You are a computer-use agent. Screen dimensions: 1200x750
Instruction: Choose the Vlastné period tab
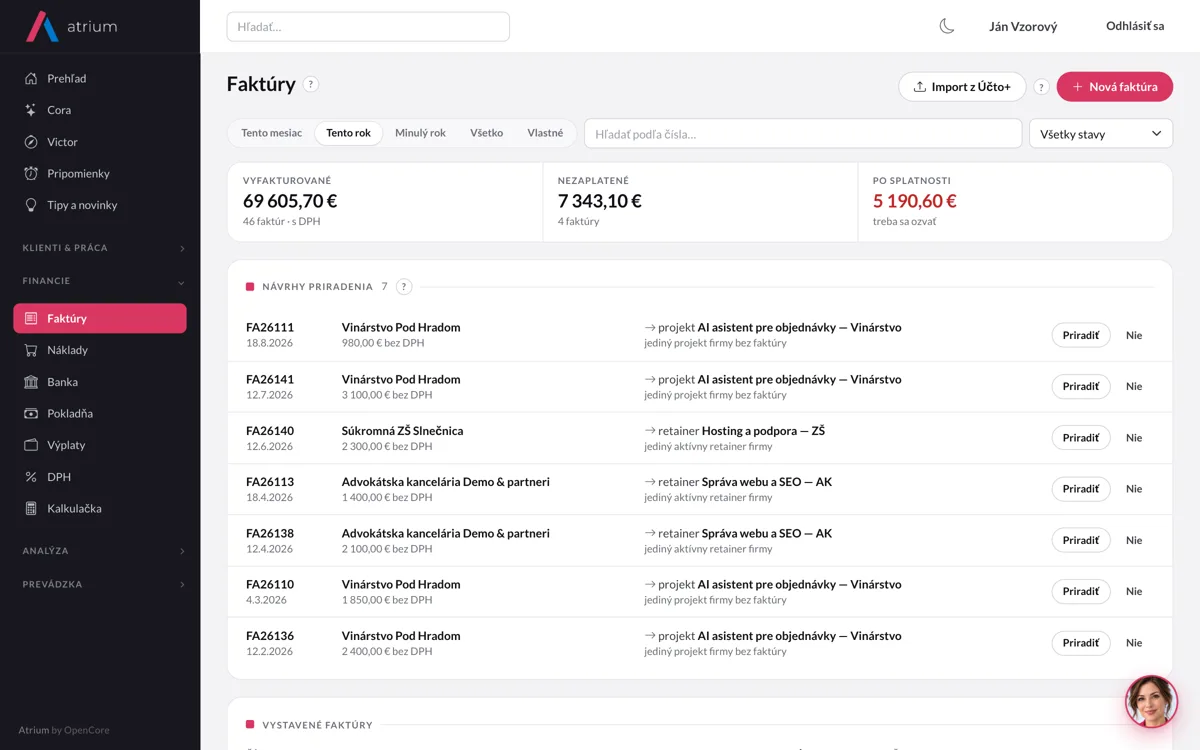click(x=545, y=133)
